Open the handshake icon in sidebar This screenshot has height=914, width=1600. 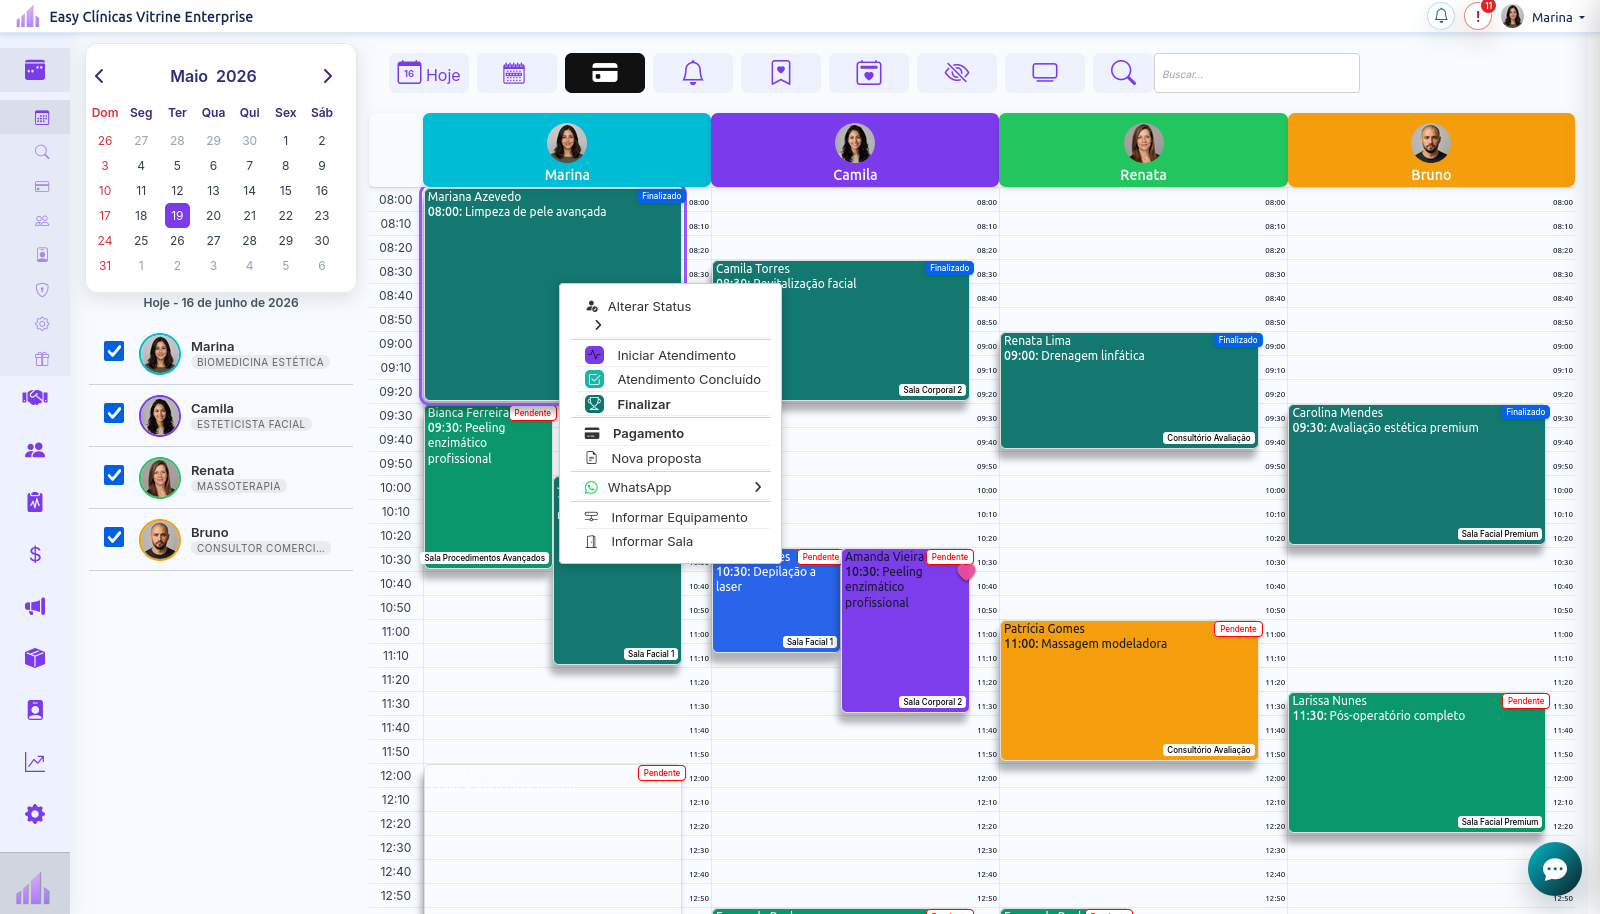[35, 398]
